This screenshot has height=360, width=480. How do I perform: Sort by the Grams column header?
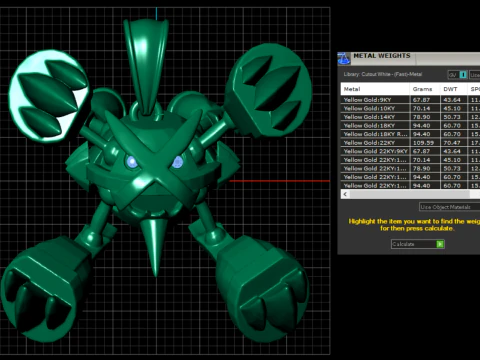[x=425, y=89]
